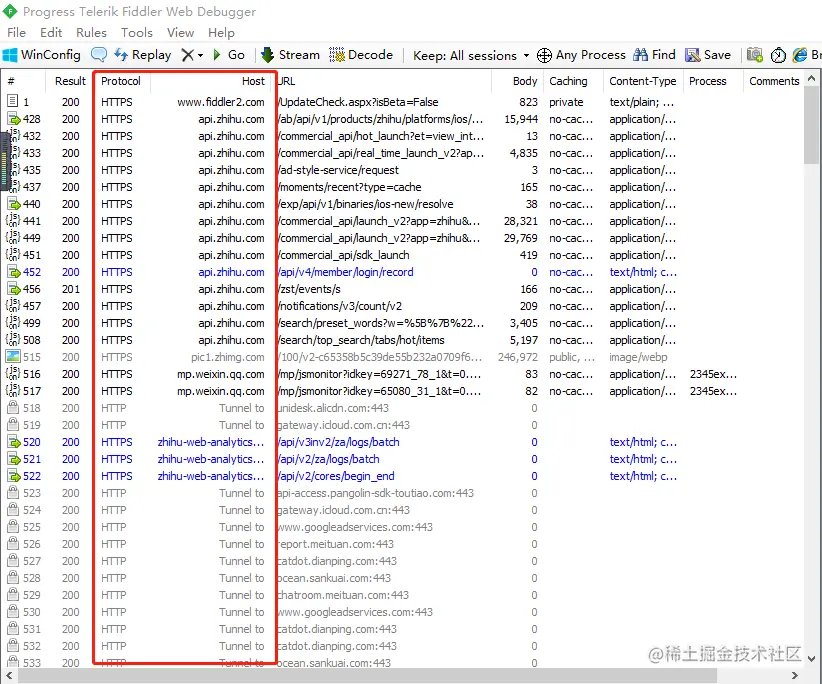Viewport: 822px width, 684px height.
Task: Click the camera screenshot icon
Action: [x=754, y=55]
